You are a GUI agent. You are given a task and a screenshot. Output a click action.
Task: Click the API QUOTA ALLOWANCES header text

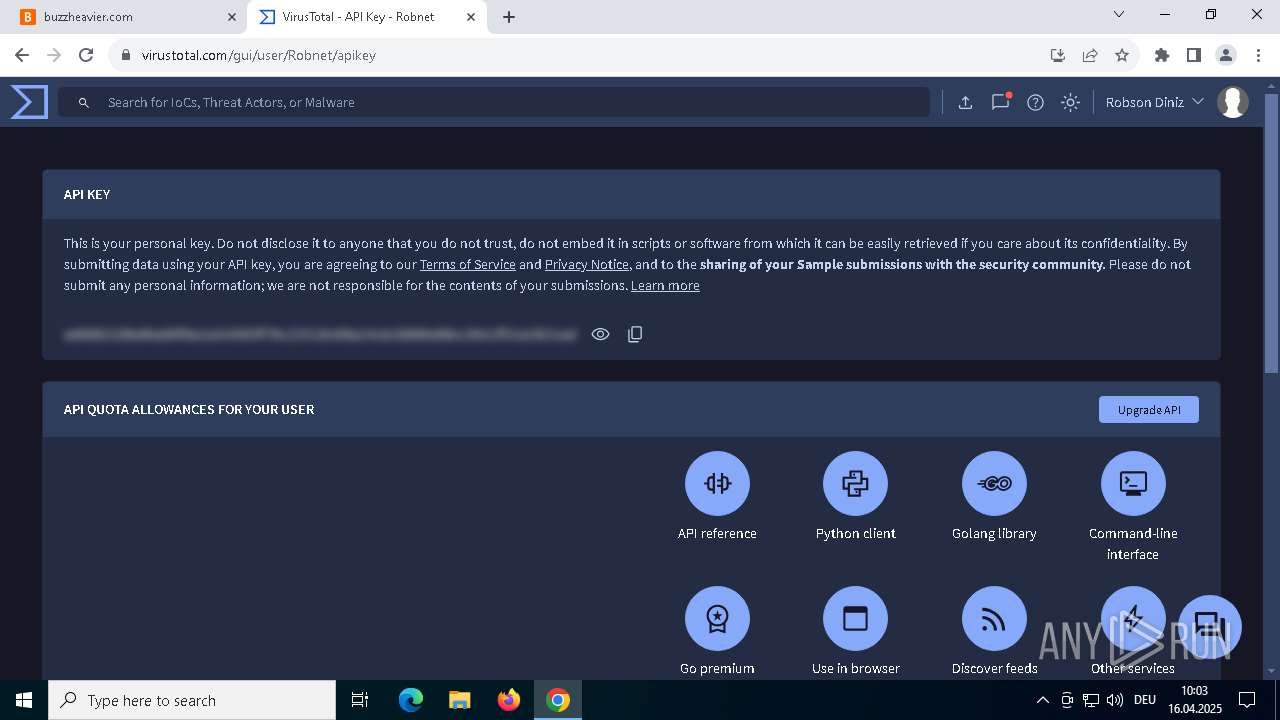coord(189,409)
